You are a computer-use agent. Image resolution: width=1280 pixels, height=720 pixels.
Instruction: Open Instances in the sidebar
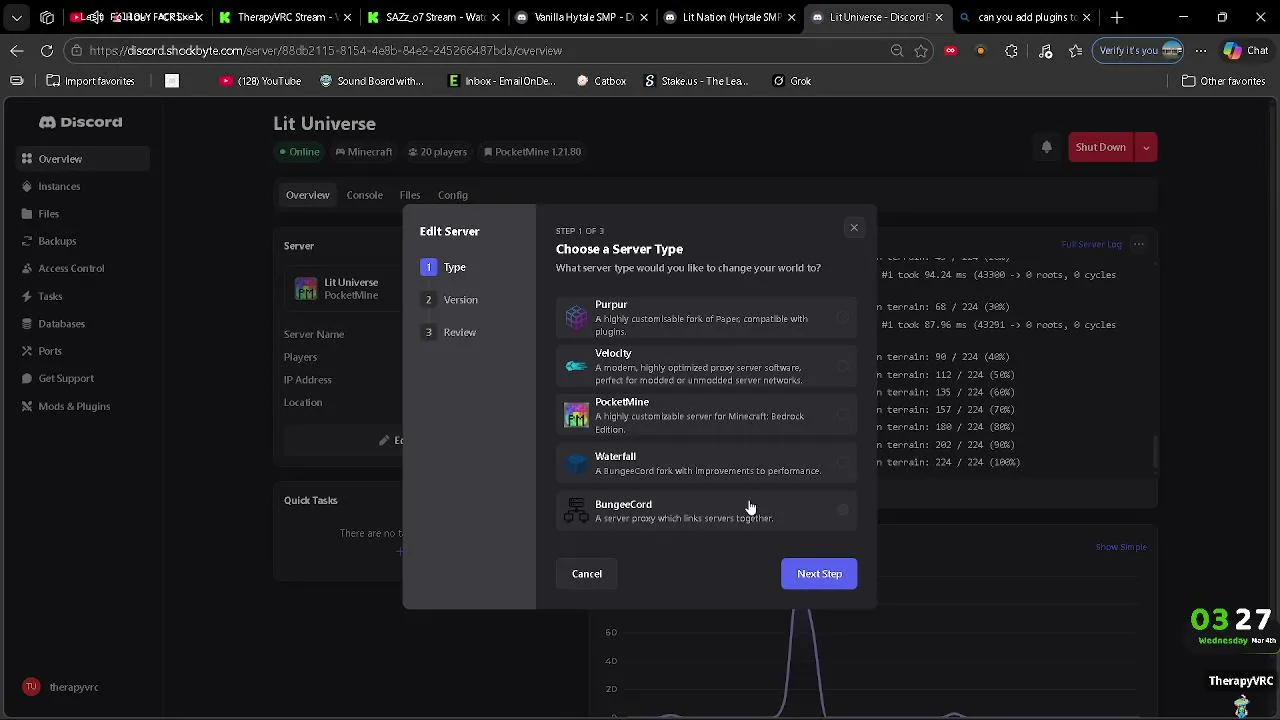click(58, 186)
